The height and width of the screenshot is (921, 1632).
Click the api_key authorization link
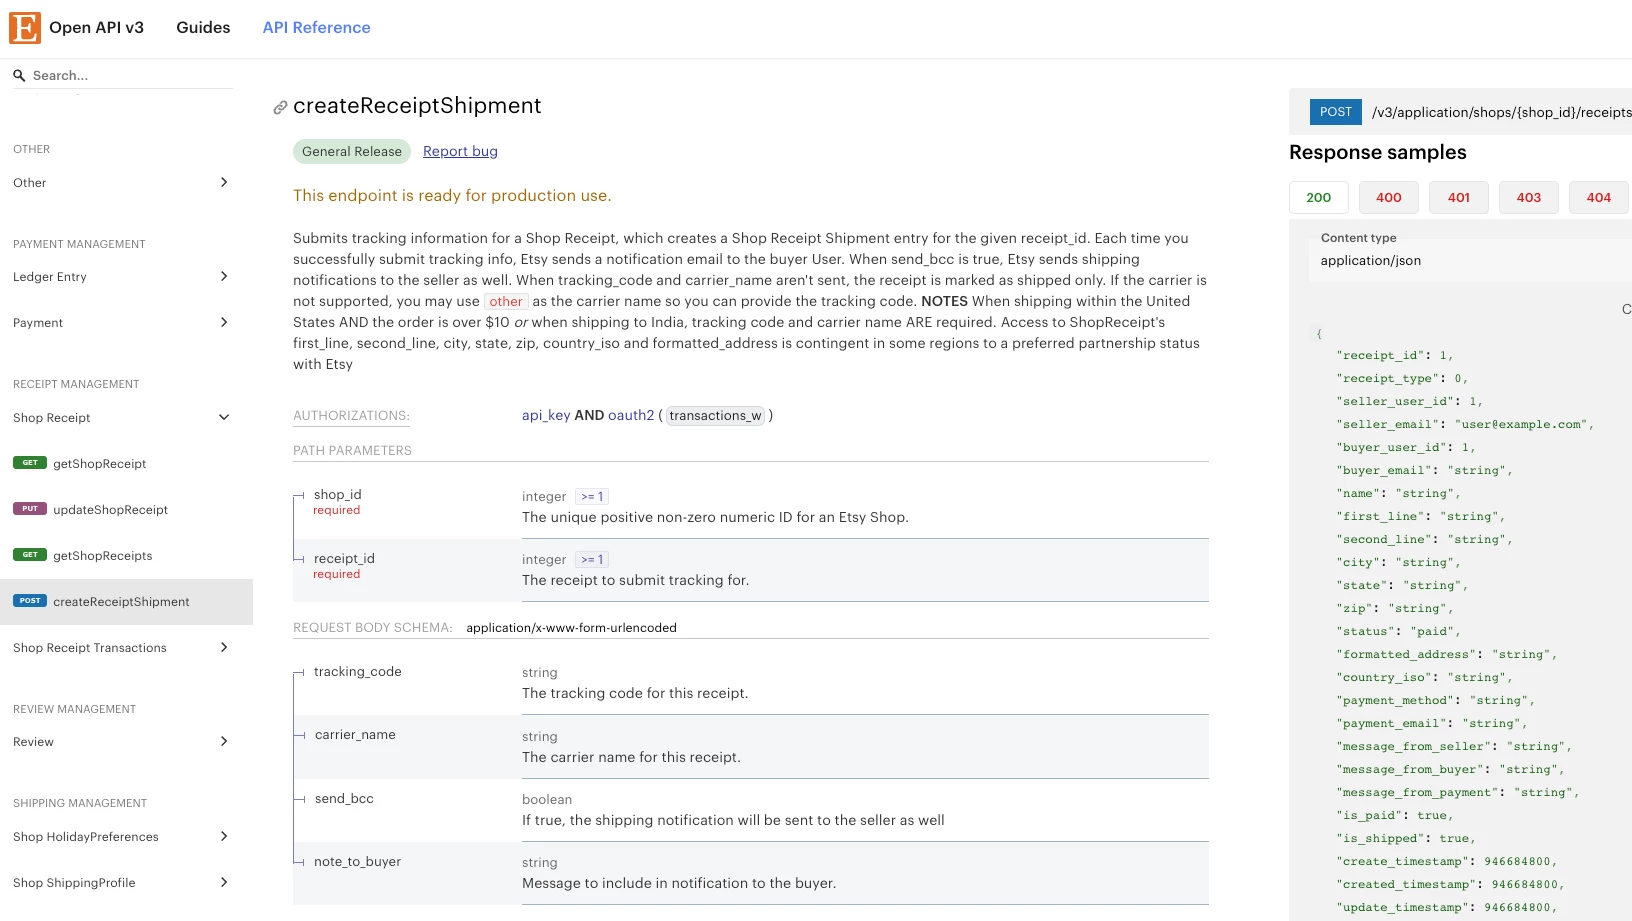pos(546,415)
